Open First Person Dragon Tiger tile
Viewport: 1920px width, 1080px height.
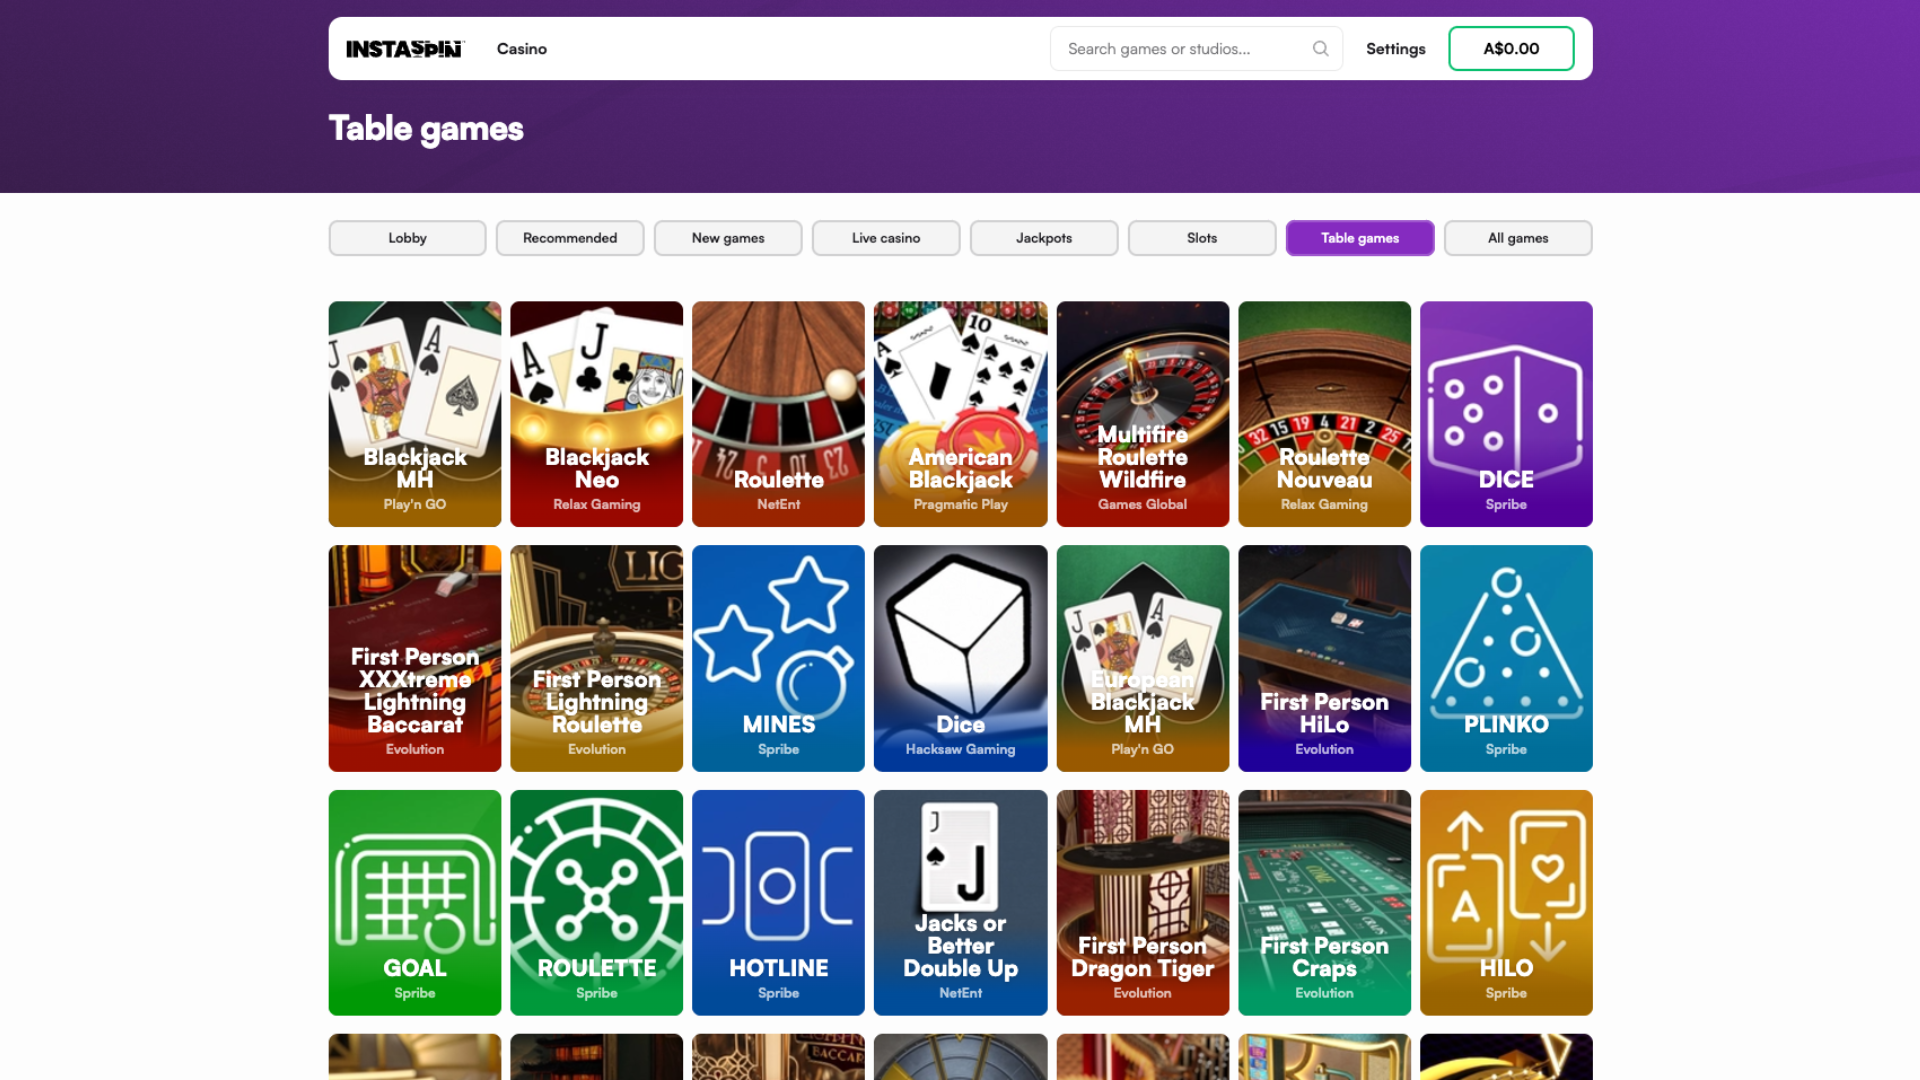[1143, 902]
